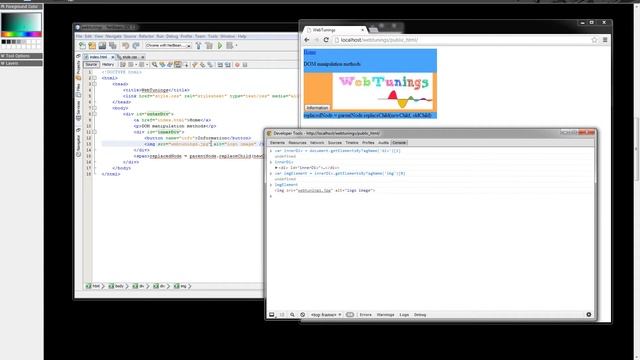This screenshot has height=360, width=640.
Task: Open the Help menu in NetBeans
Action: coord(242,36)
